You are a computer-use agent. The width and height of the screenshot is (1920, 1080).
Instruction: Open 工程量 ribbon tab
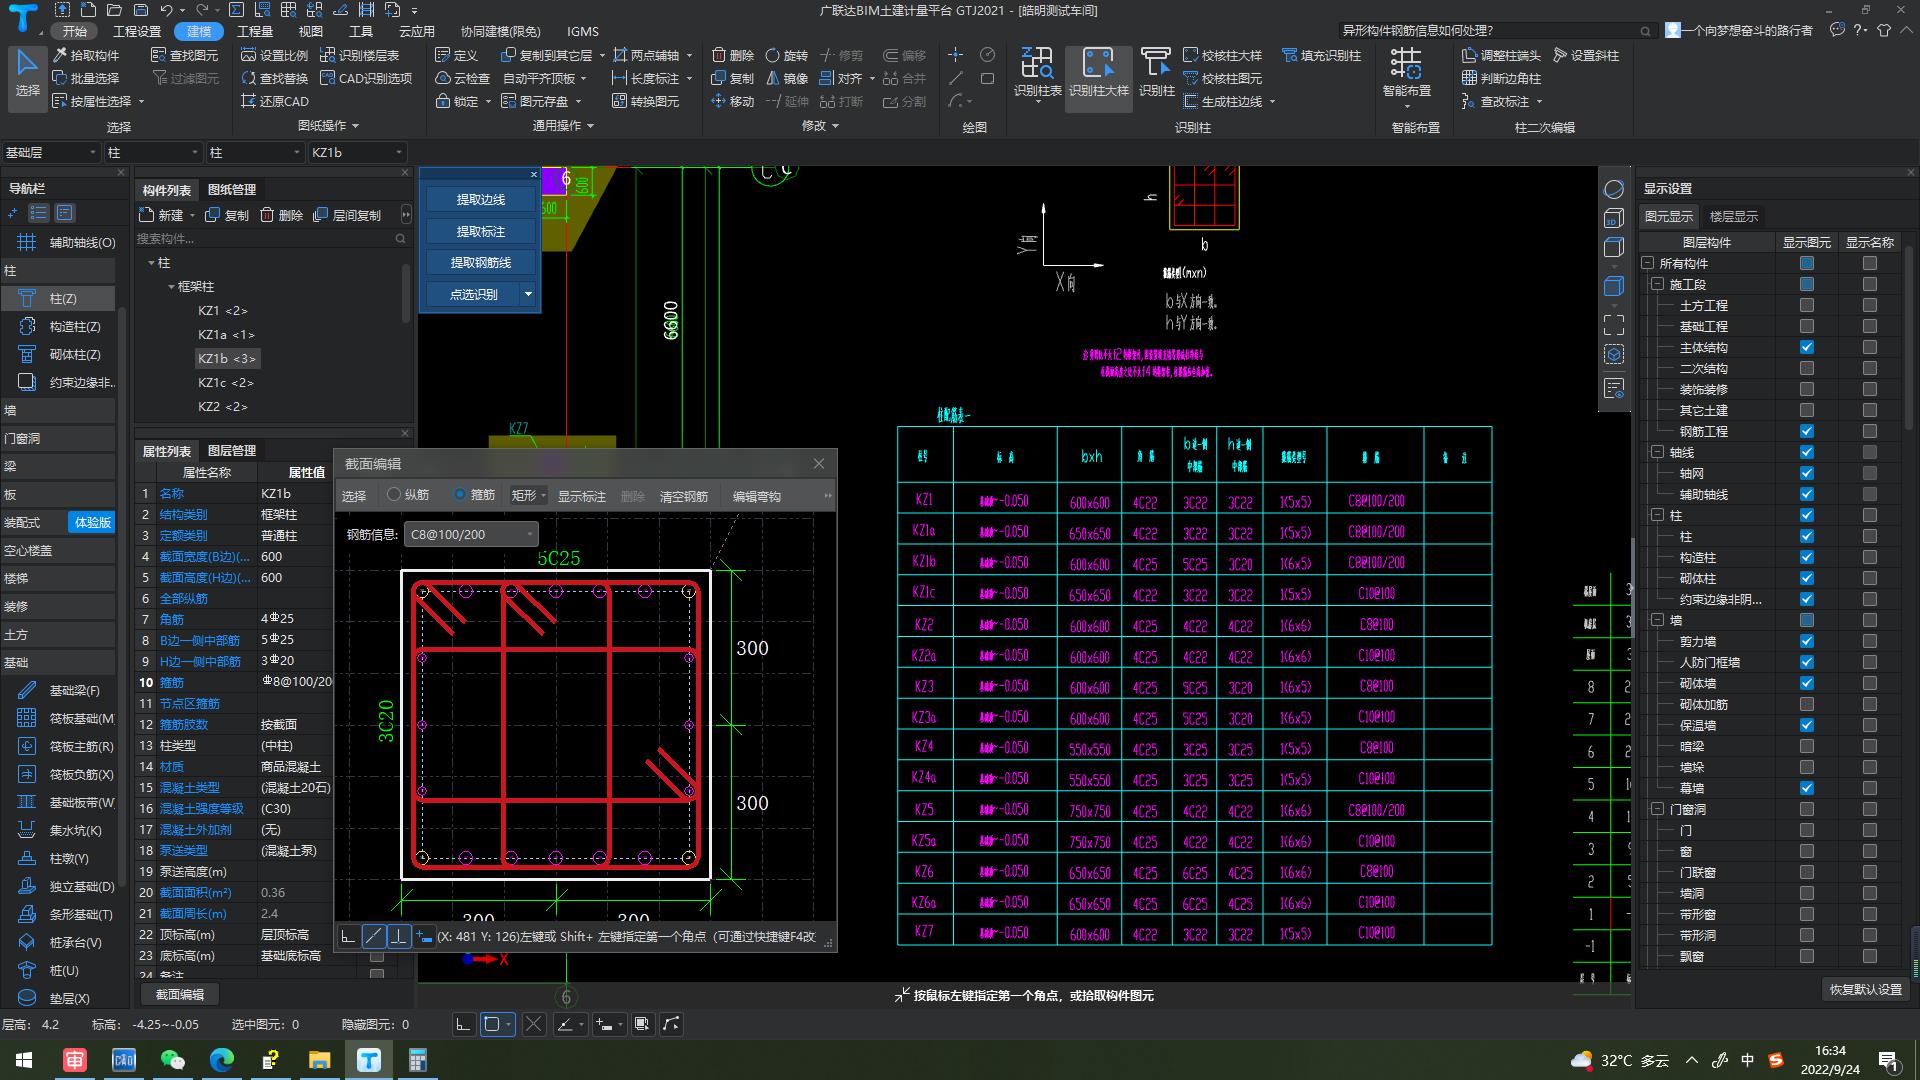pos(255,31)
